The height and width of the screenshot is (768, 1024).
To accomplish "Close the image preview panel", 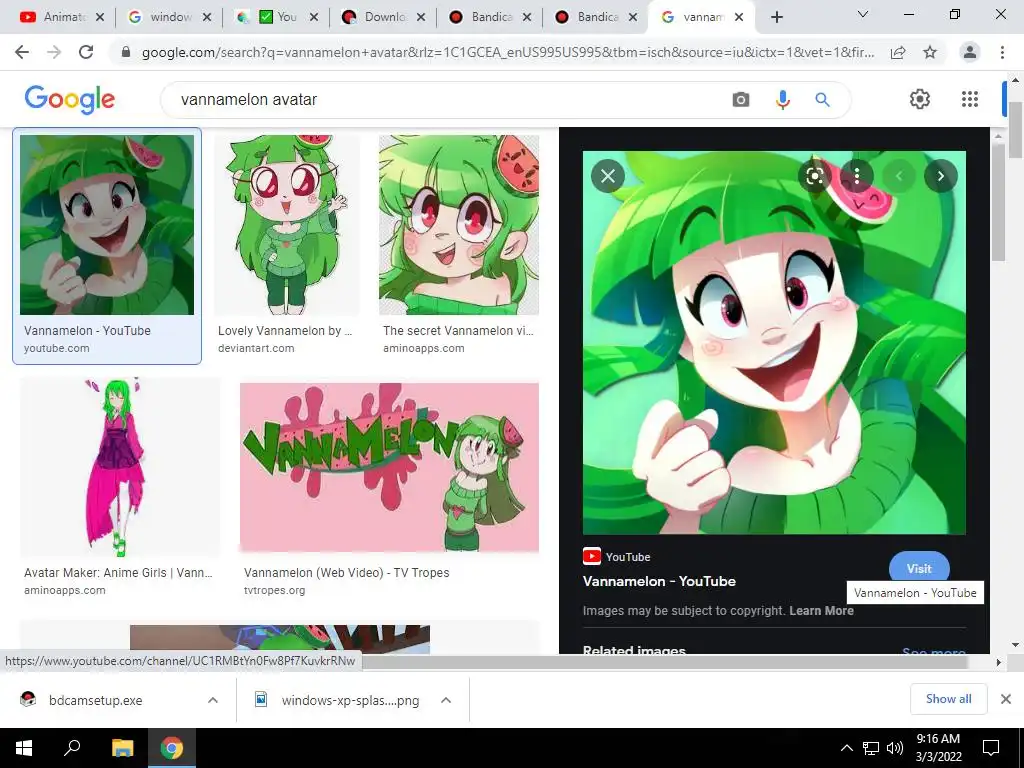I will [607, 176].
